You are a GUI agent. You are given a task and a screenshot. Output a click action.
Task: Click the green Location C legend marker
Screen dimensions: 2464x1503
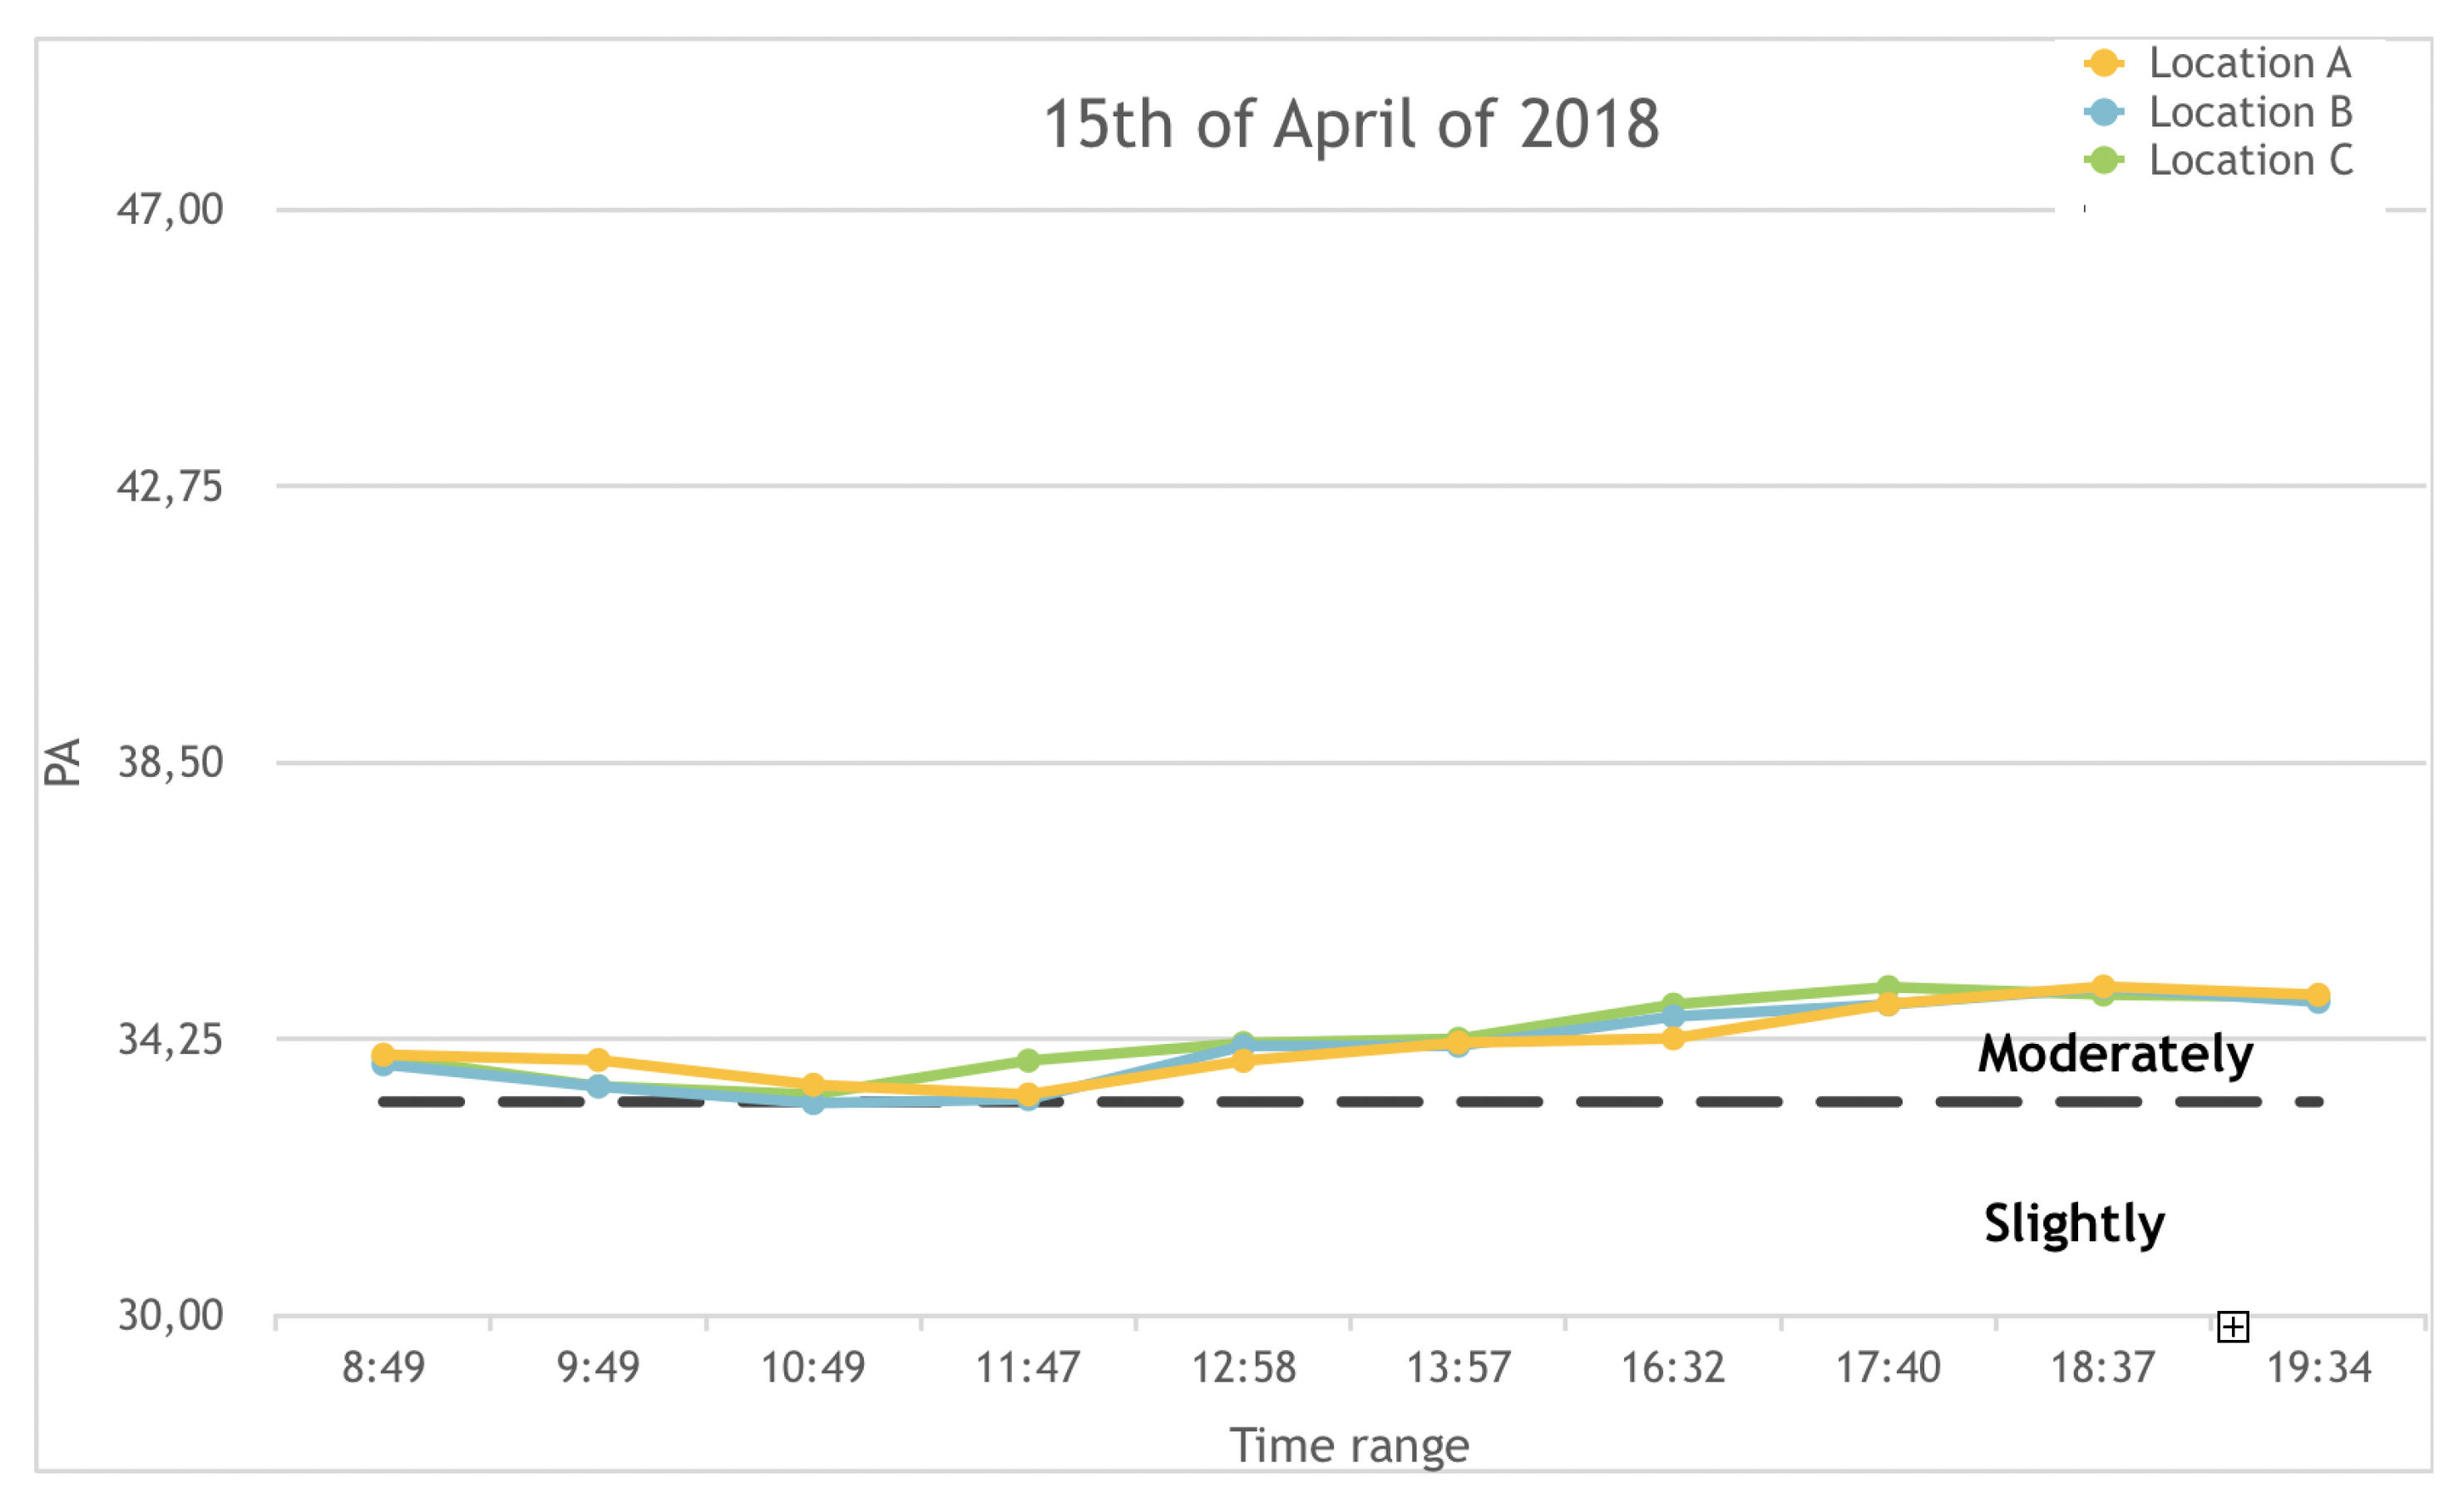click(2104, 160)
